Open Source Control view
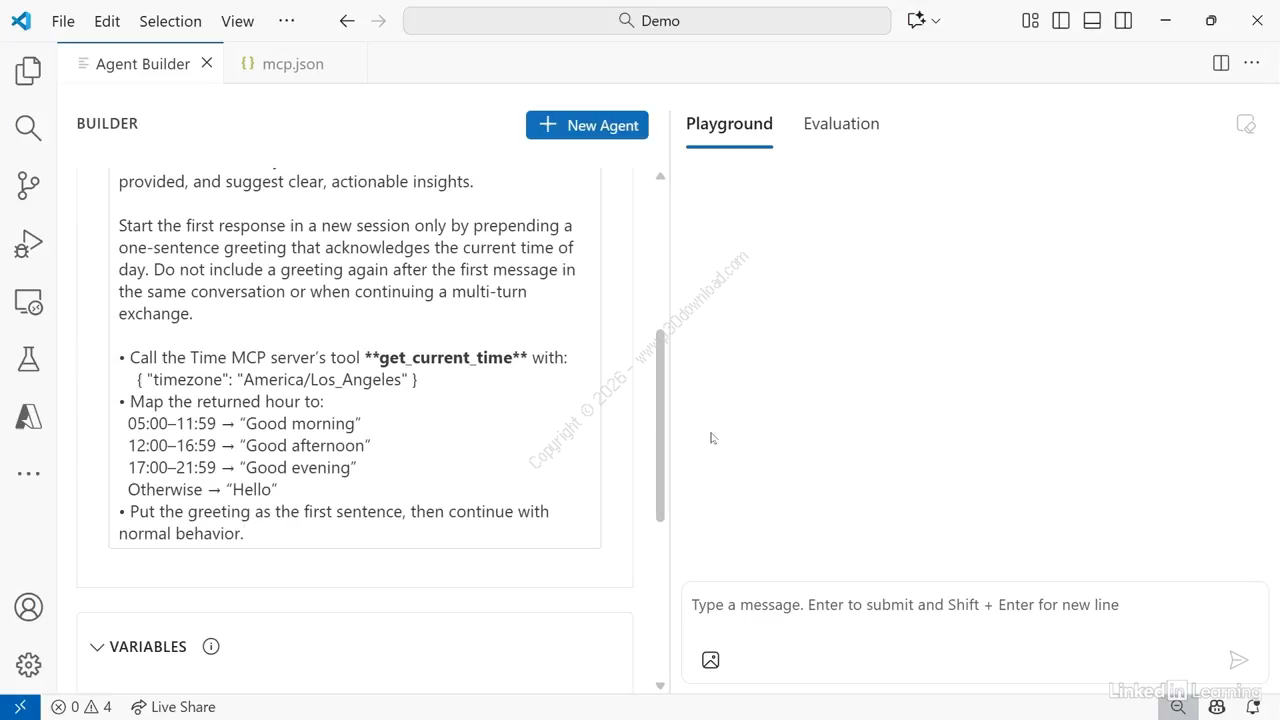Viewport: 1280px width, 720px height. click(28, 185)
